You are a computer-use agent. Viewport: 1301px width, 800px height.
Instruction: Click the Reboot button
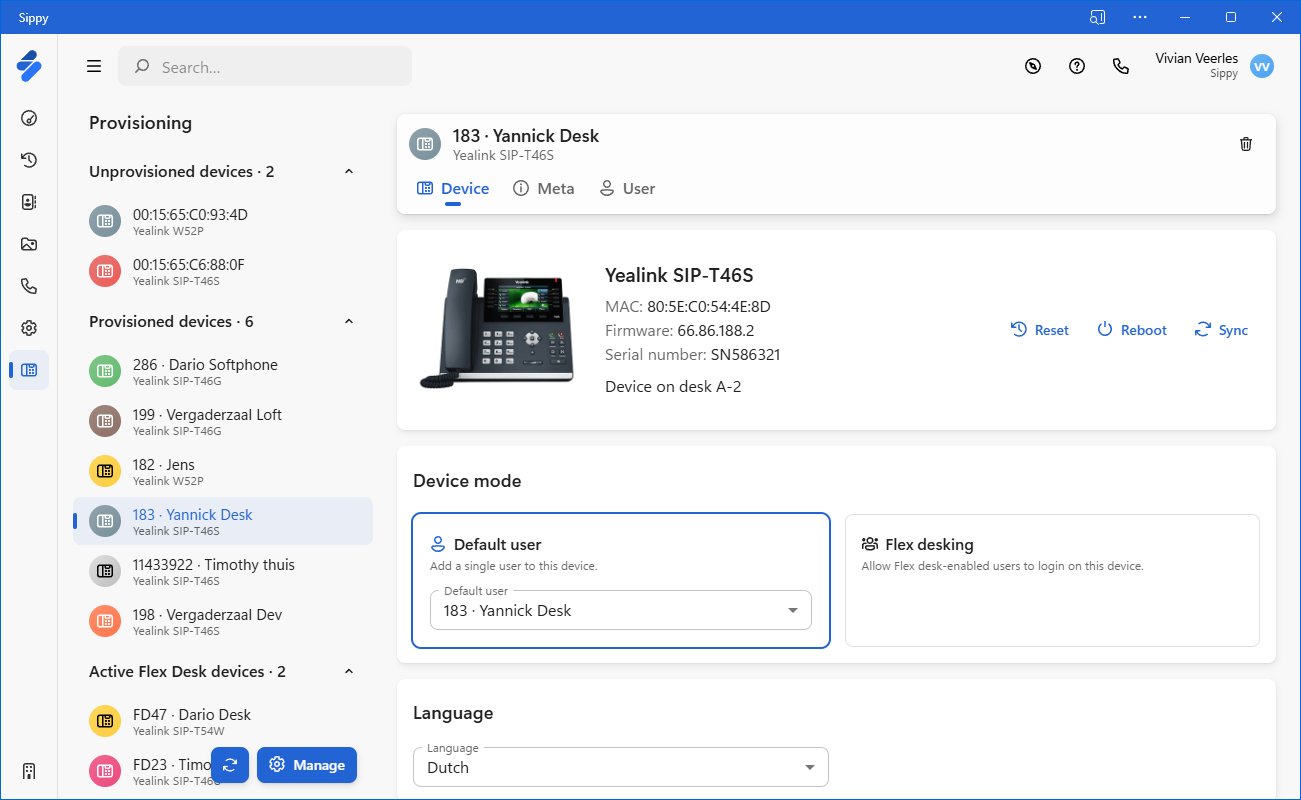(1132, 330)
